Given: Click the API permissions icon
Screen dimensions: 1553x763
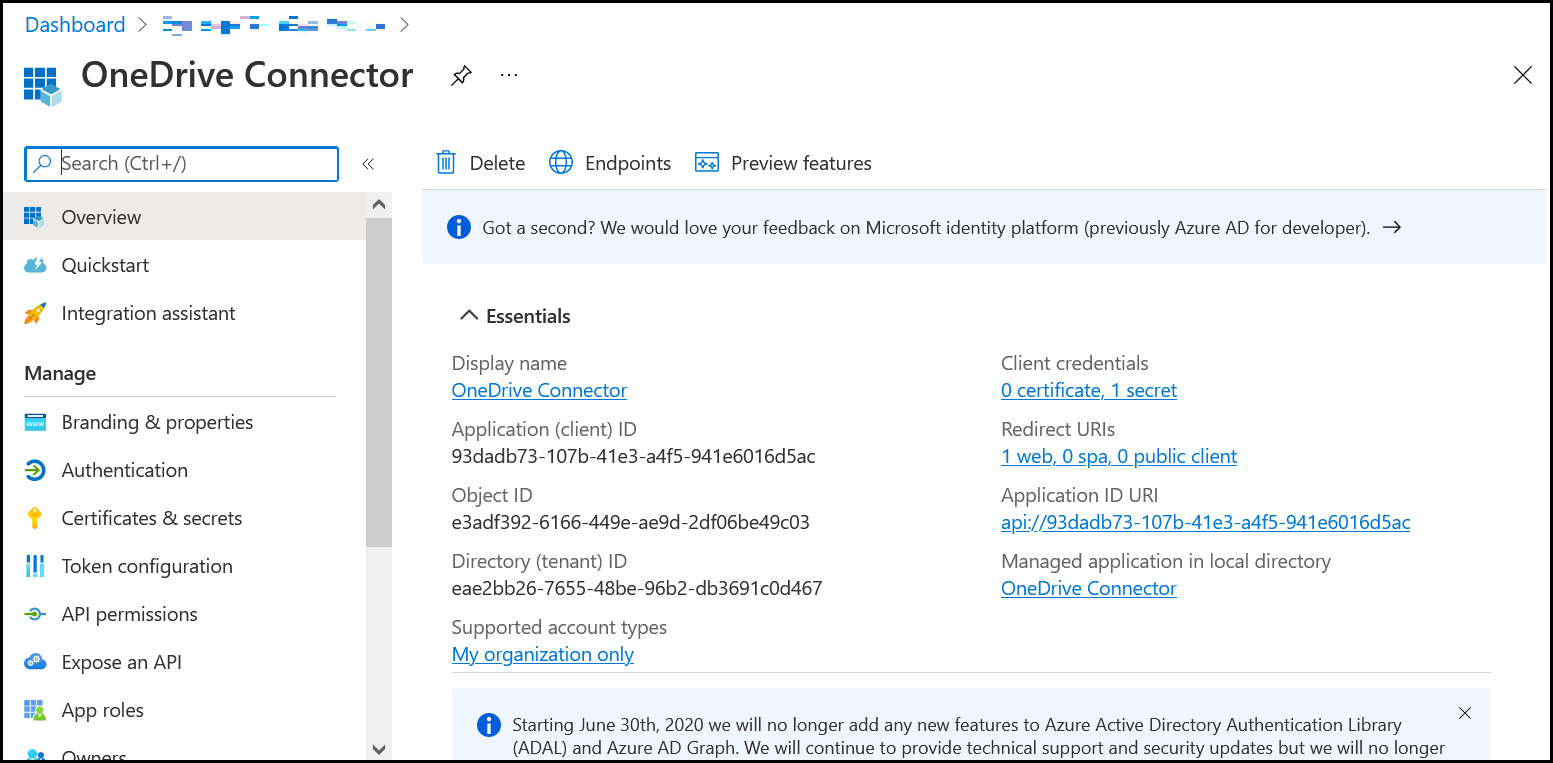Looking at the screenshot, I should coord(35,614).
